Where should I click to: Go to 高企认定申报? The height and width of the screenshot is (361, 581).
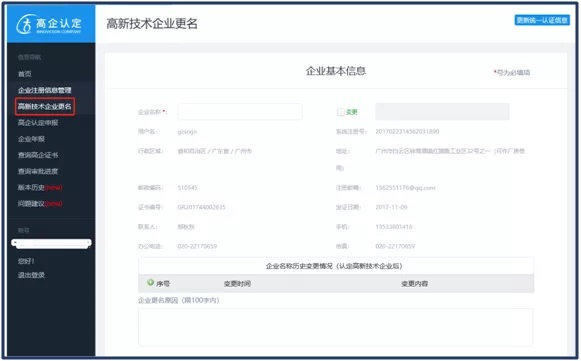(38, 123)
